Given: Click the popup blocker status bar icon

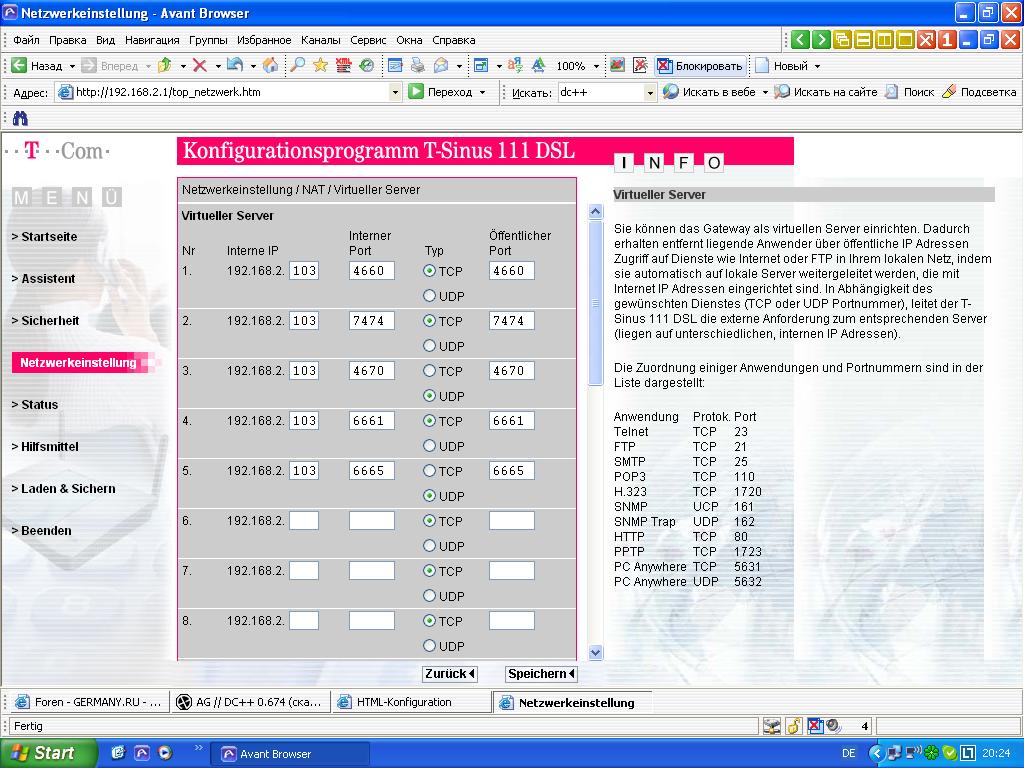Looking at the screenshot, I should click(x=814, y=726).
